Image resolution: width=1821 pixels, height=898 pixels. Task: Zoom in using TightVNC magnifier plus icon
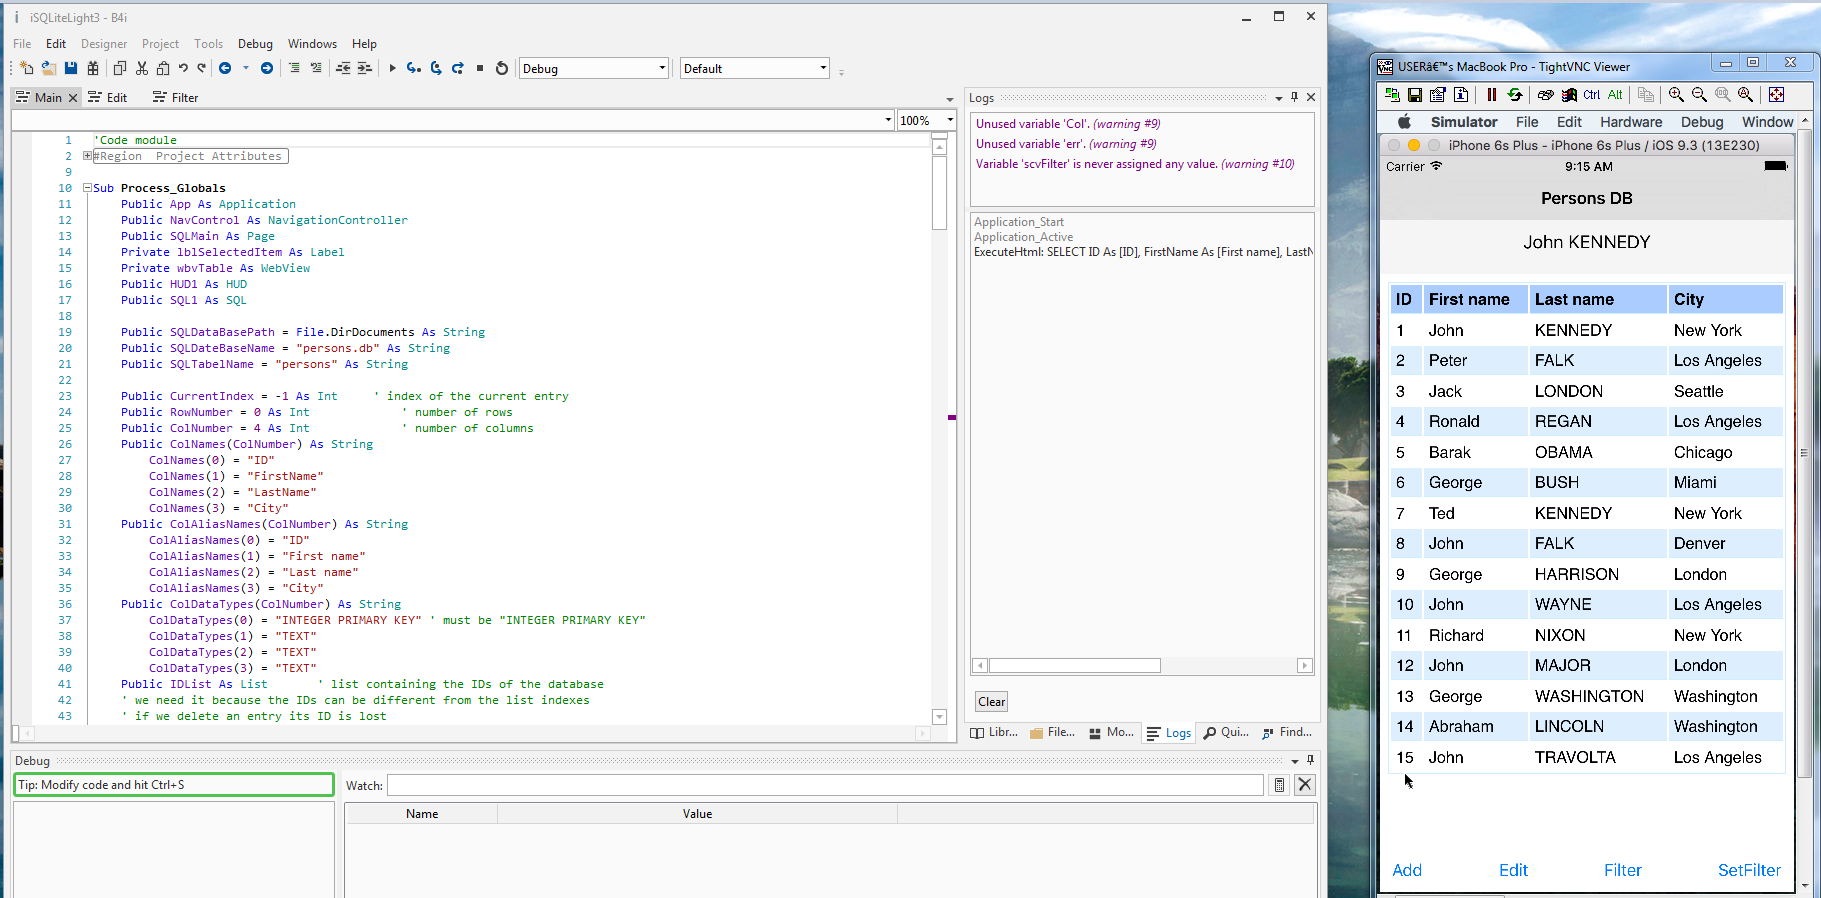coord(1676,95)
